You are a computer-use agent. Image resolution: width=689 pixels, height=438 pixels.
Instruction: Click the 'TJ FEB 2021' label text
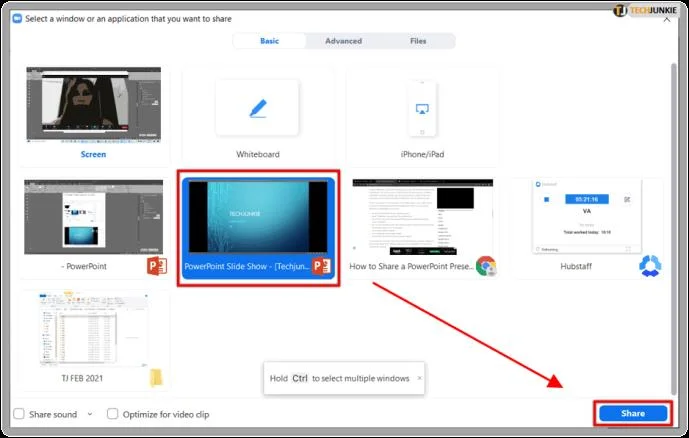click(x=82, y=378)
